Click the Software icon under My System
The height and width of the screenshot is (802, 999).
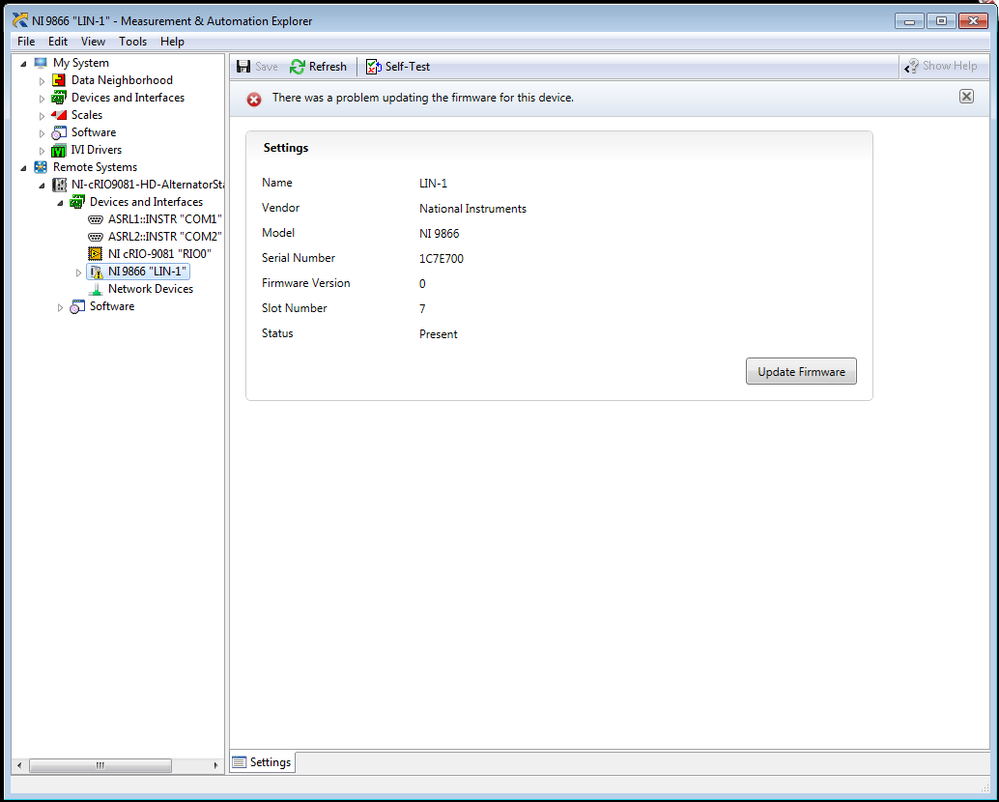59,132
